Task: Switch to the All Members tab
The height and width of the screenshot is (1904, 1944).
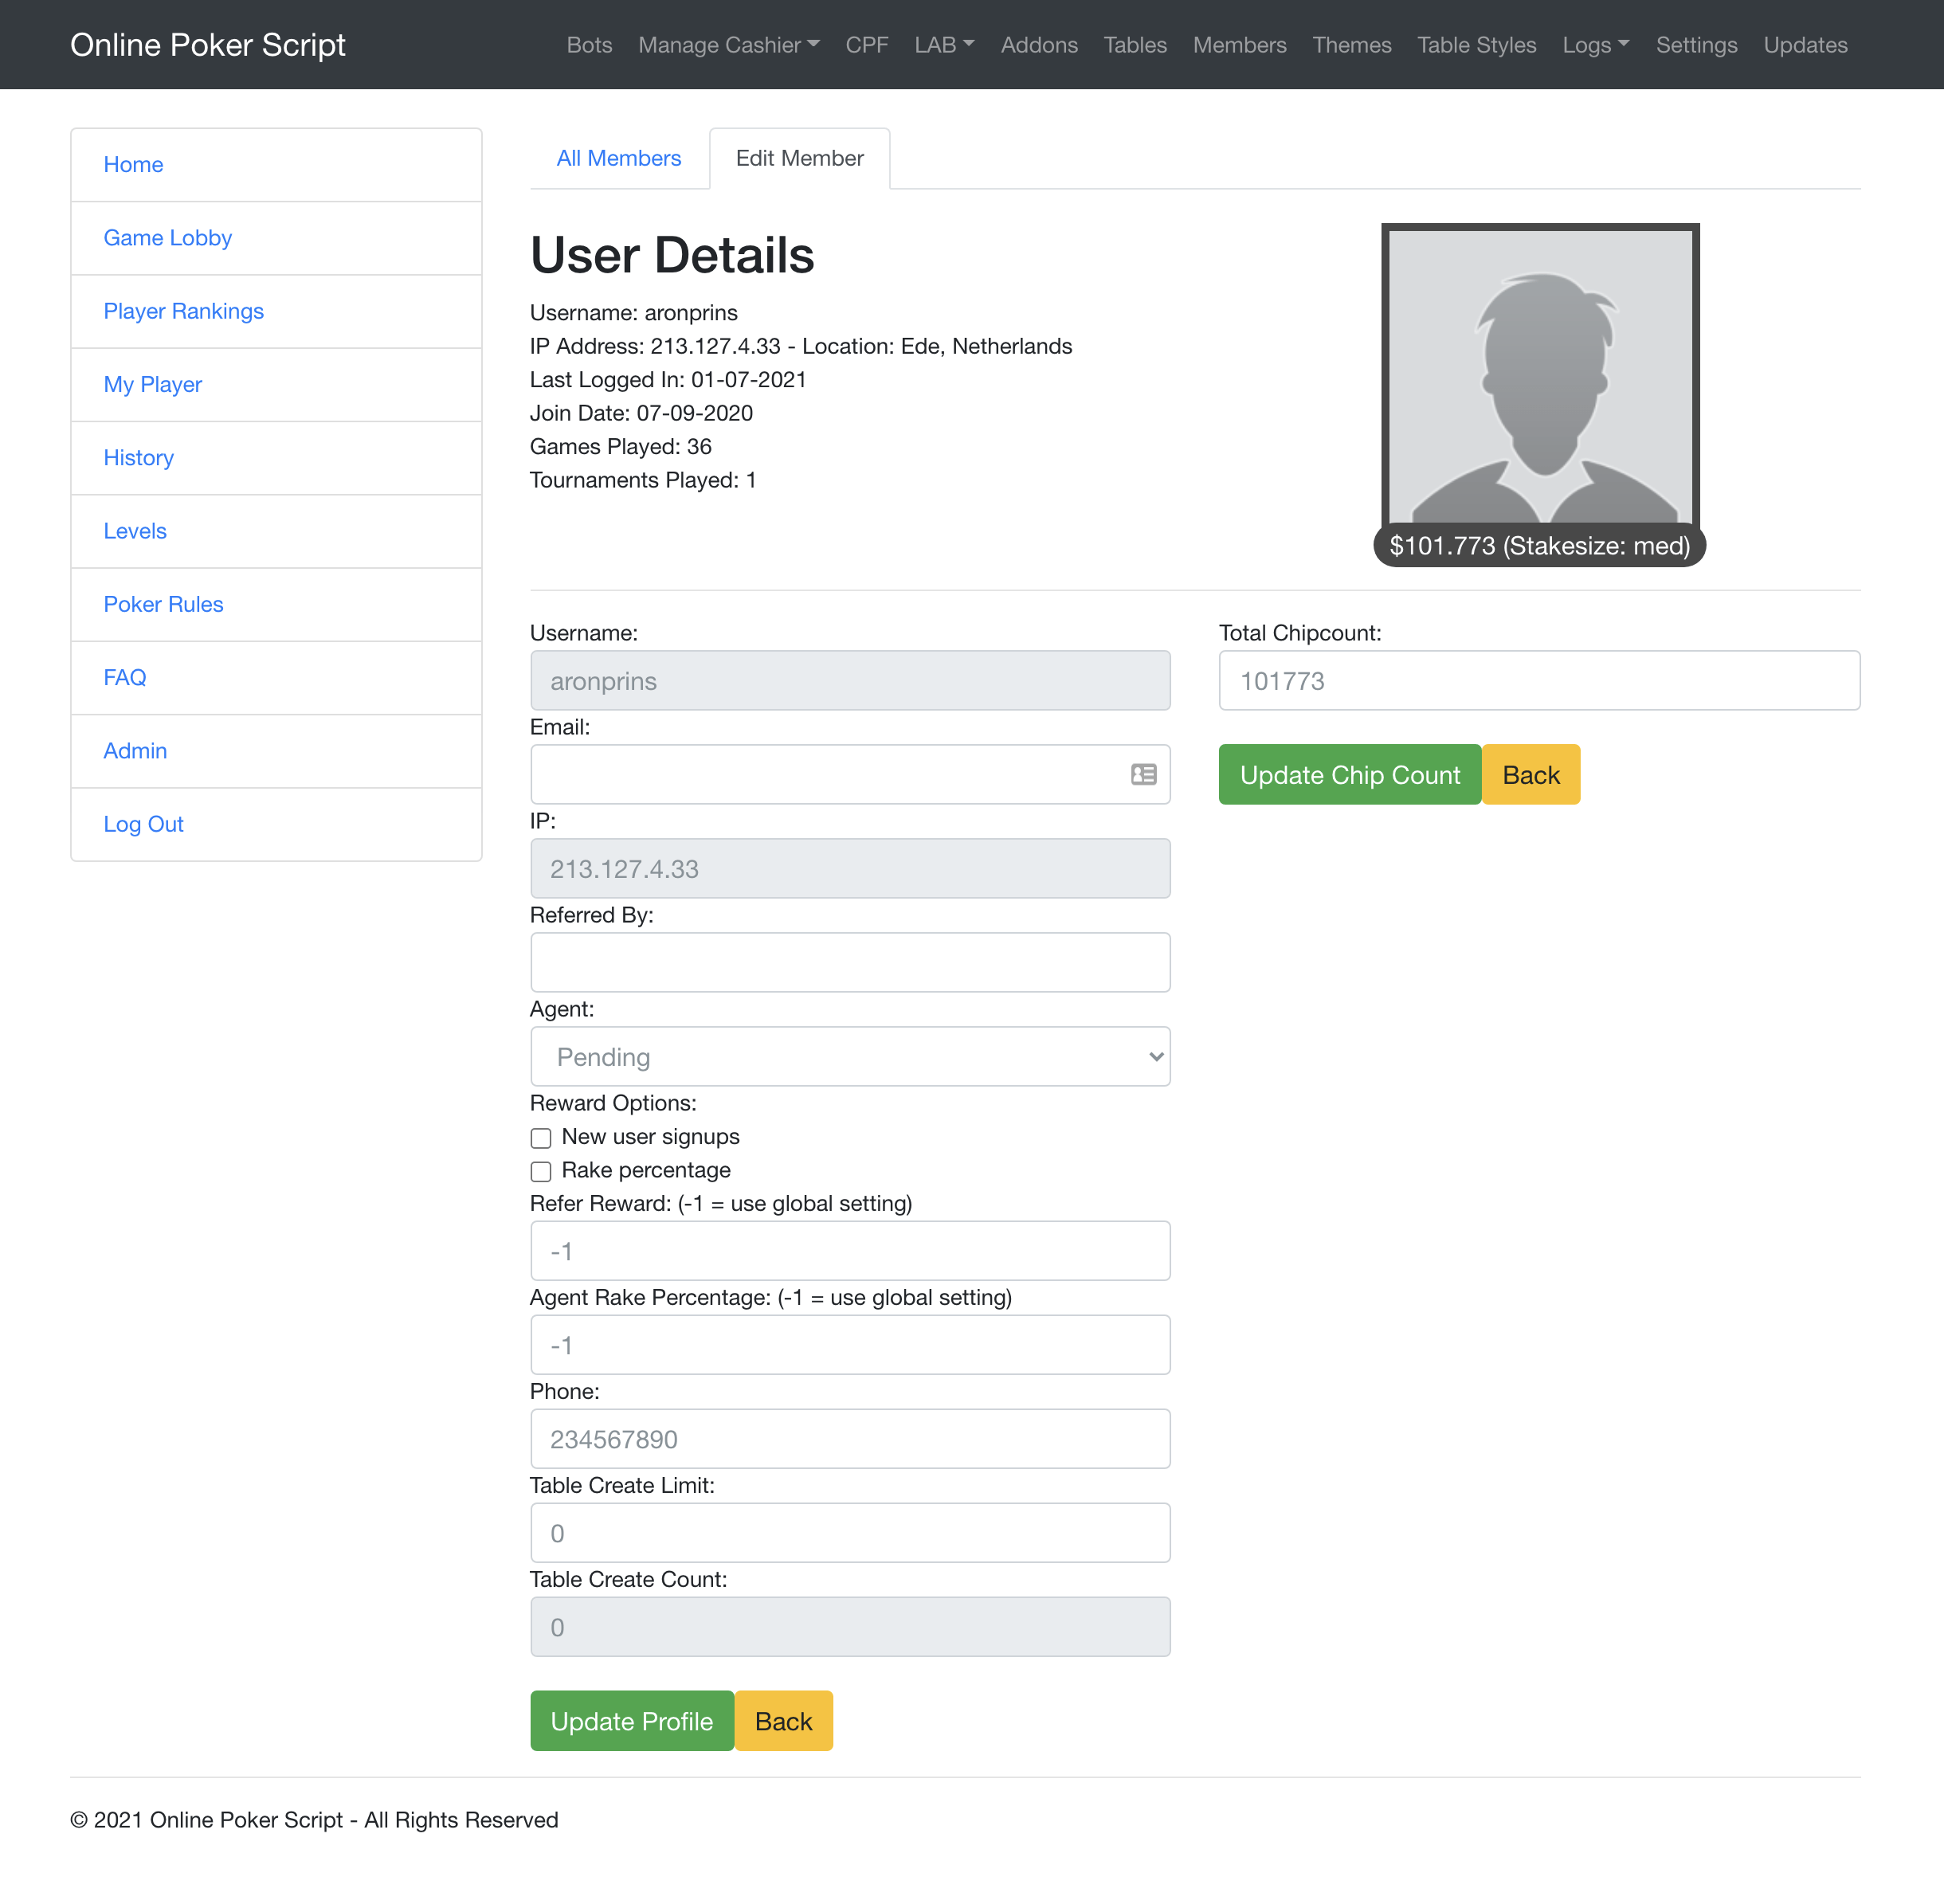Action: [618, 158]
